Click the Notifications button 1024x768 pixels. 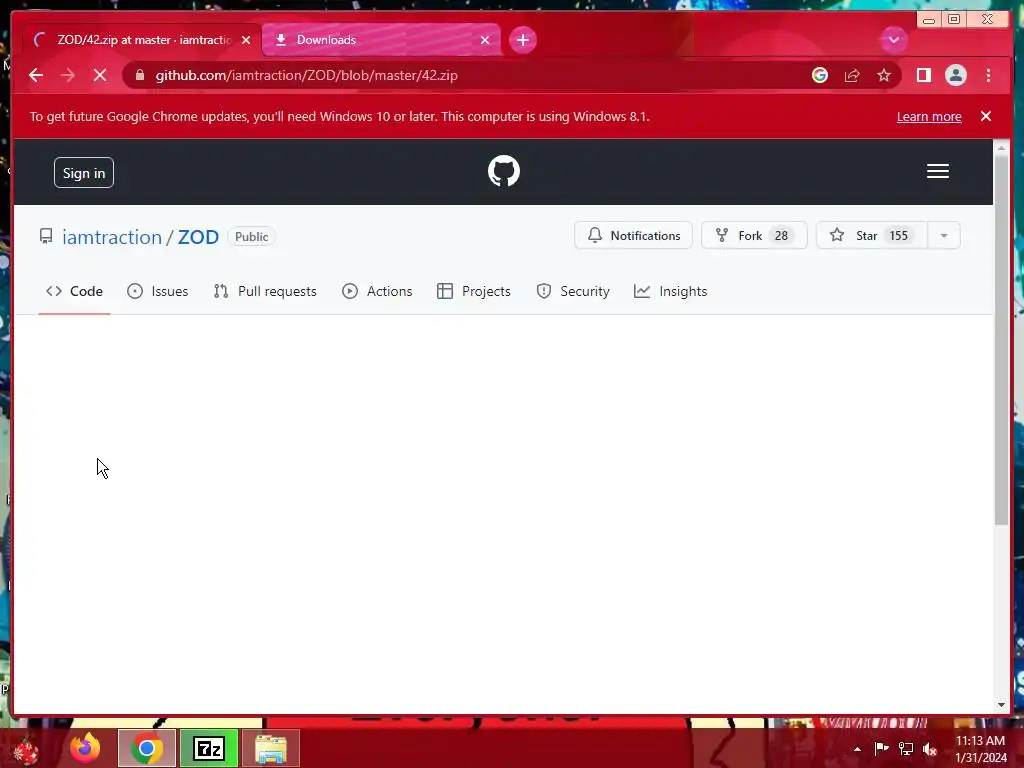[x=633, y=235]
